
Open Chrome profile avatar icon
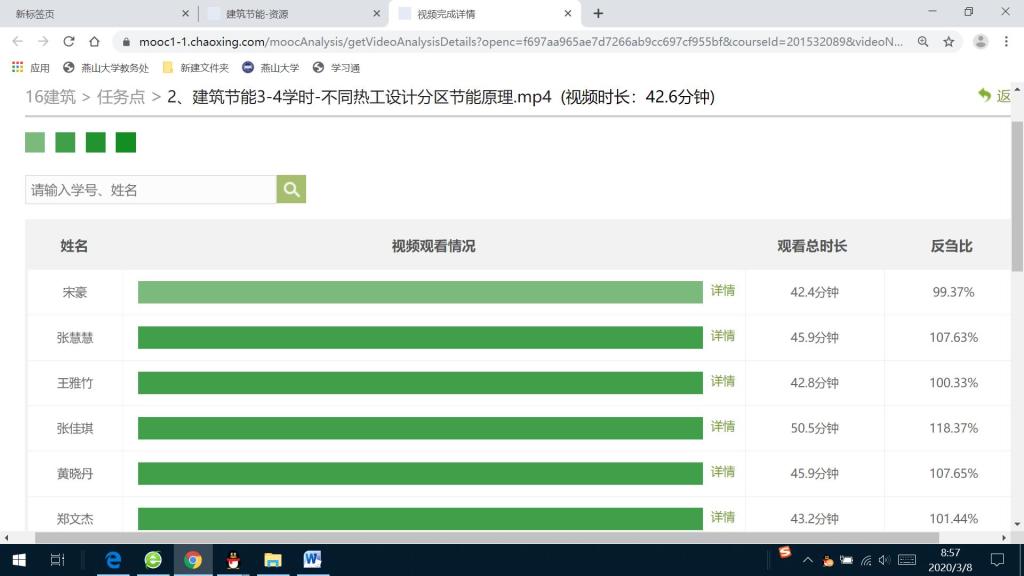coord(981,42)
